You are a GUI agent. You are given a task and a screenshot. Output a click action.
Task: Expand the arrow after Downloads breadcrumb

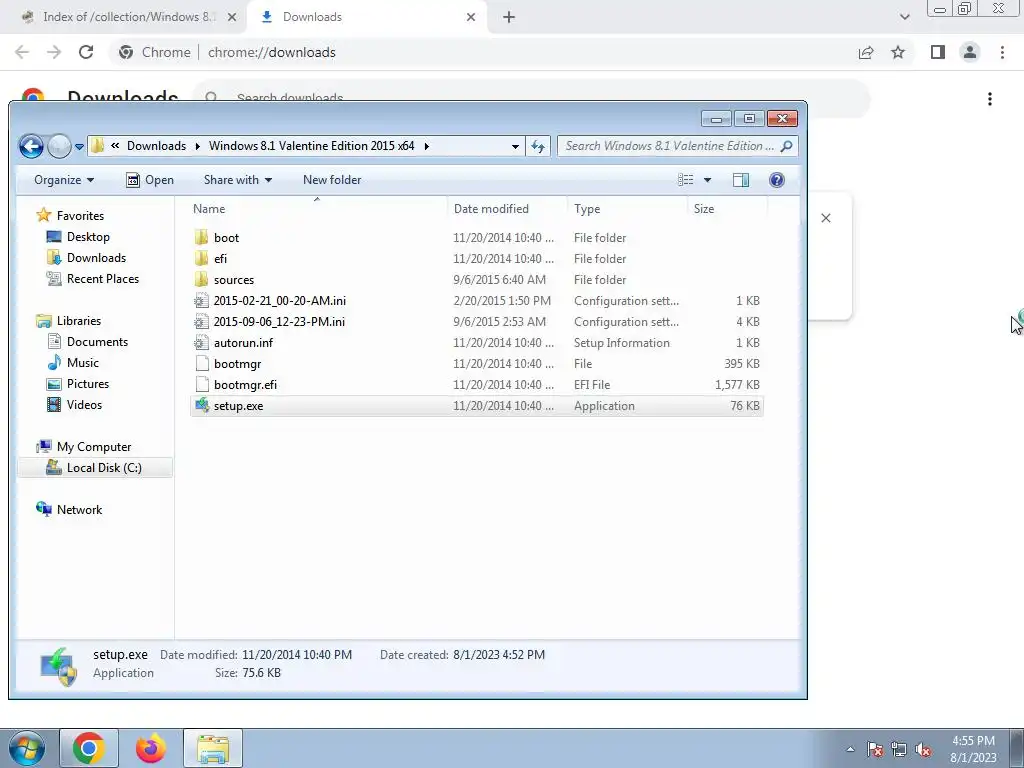click(197, 146)
